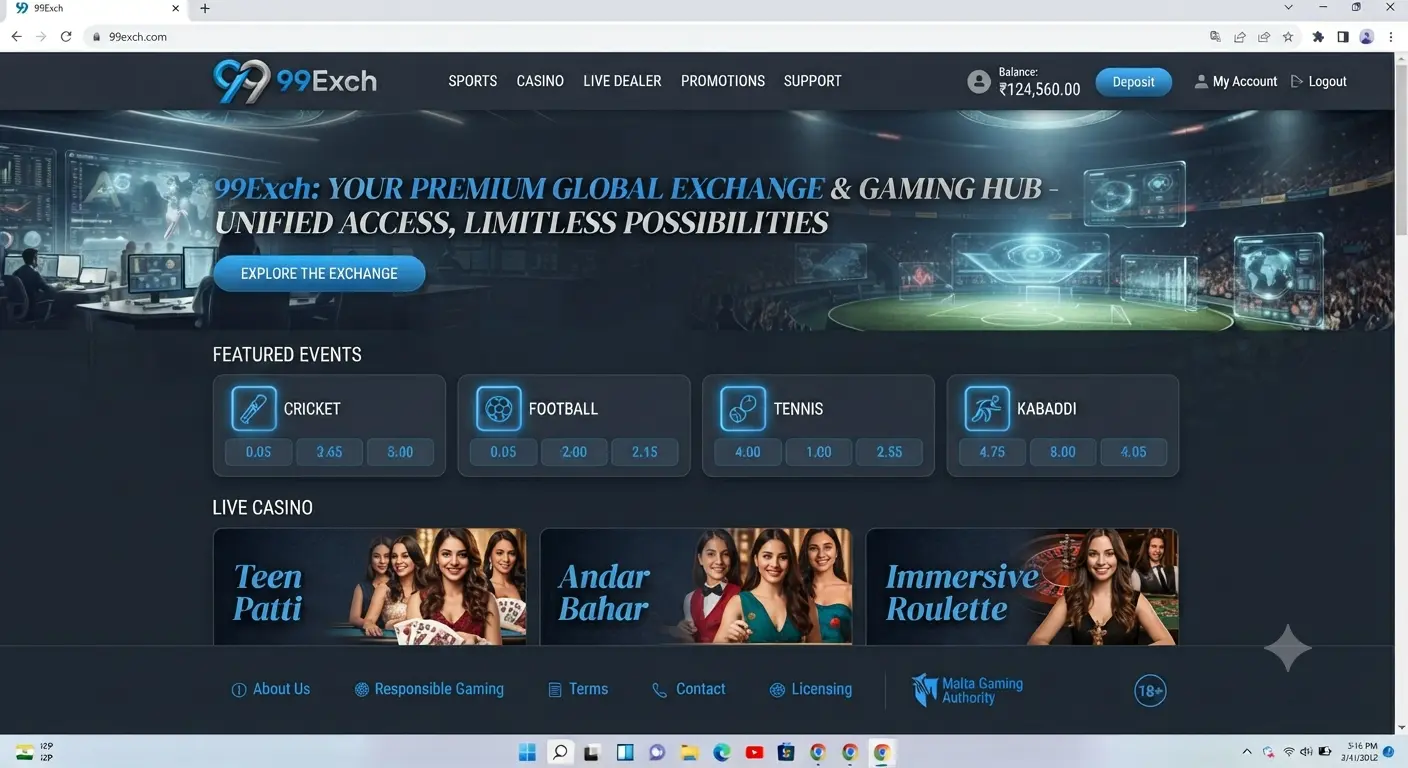Open the Teen Patti live casino card

pyautogui.click(x=370, y=587)
